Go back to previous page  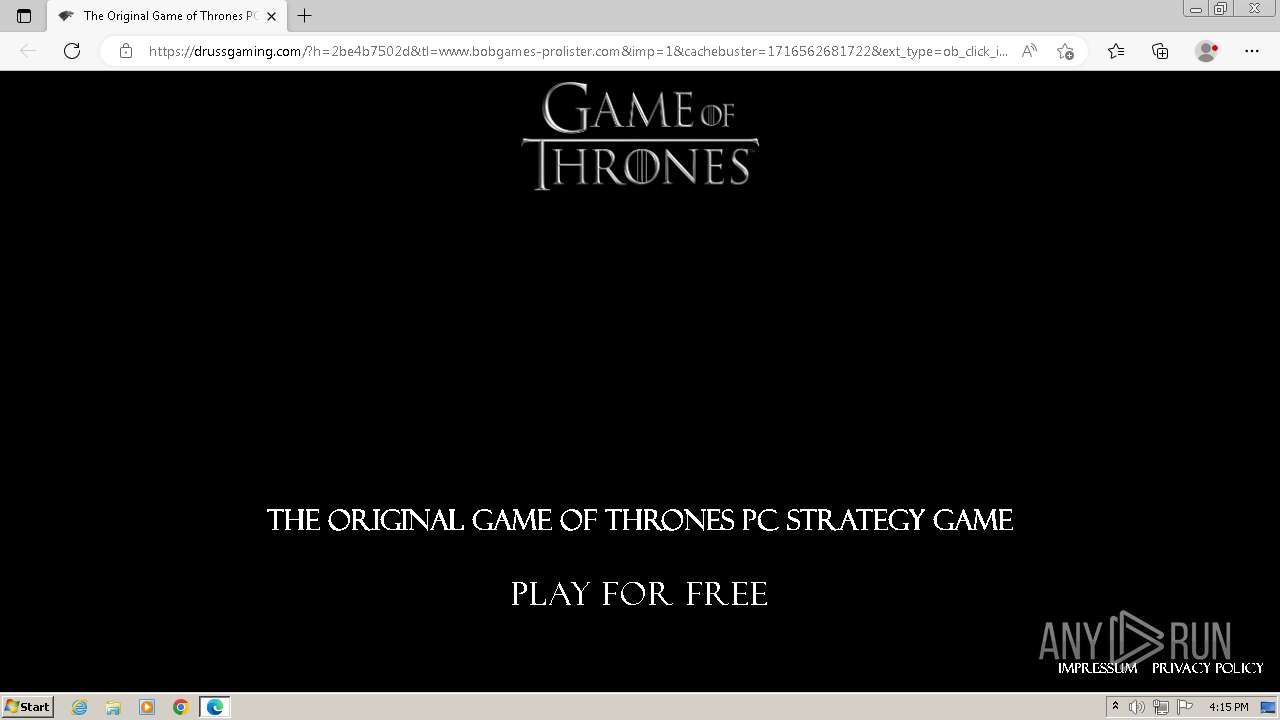[x=28, y=51]
